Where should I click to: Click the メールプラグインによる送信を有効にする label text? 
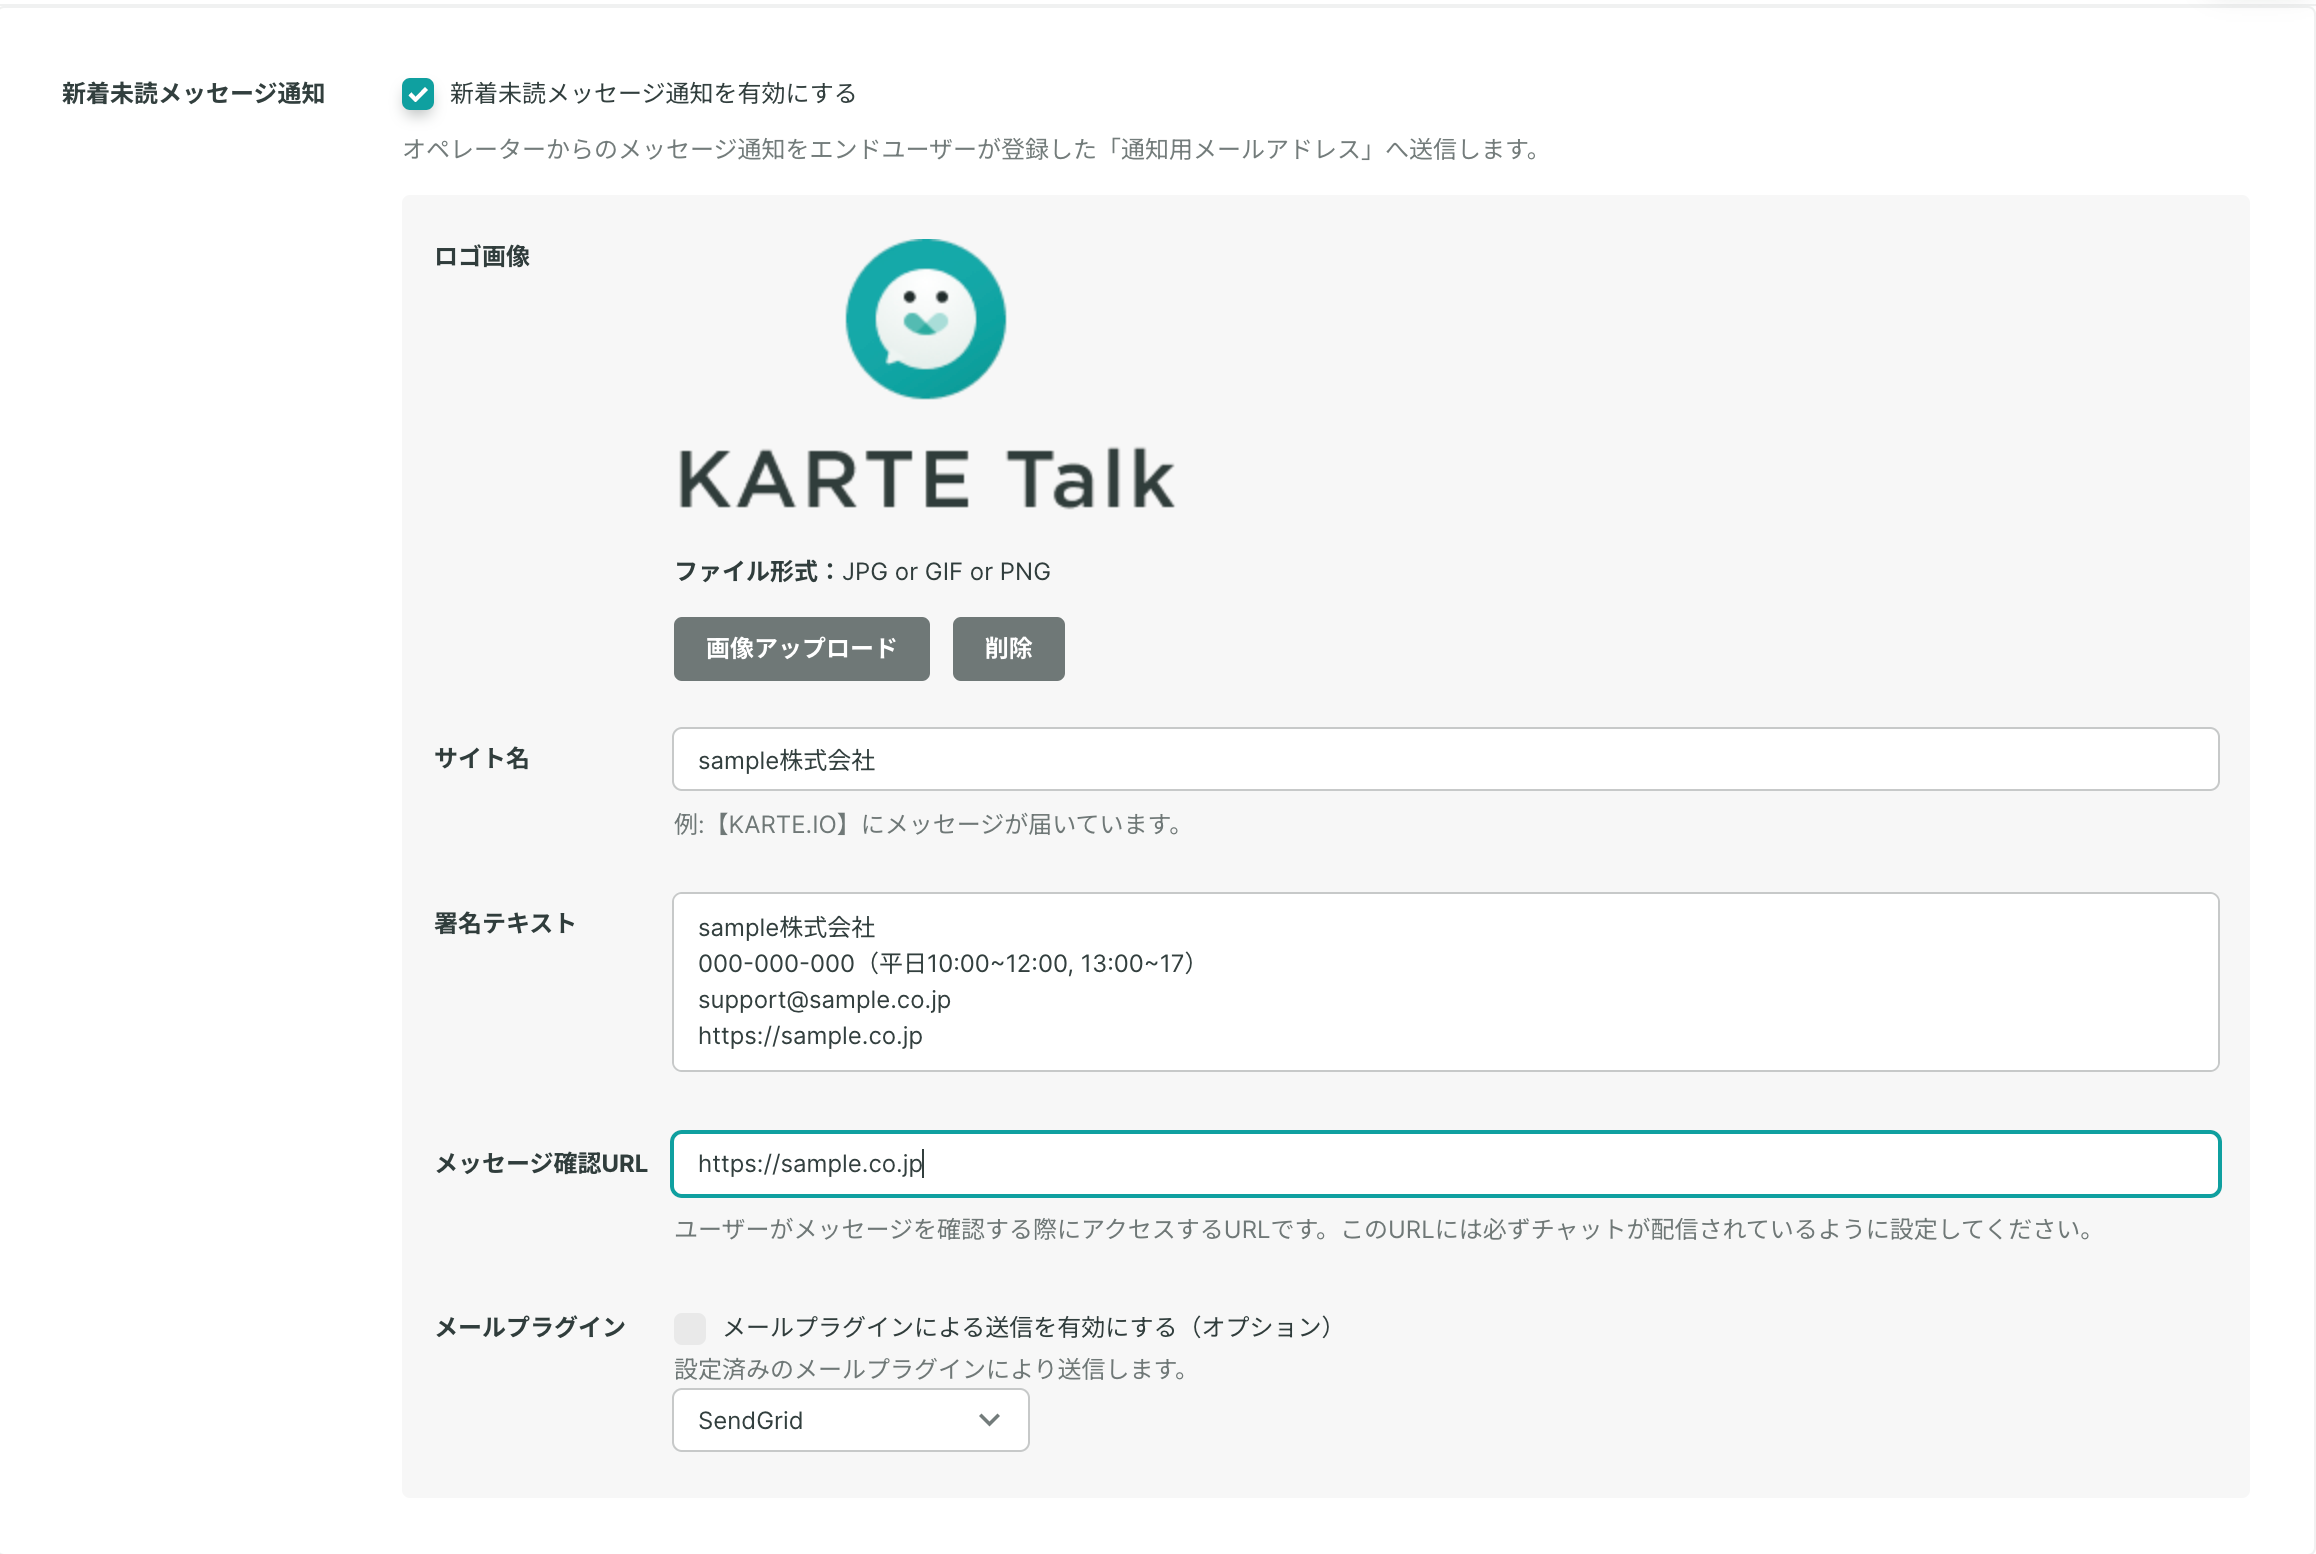click(1027, 1328)
